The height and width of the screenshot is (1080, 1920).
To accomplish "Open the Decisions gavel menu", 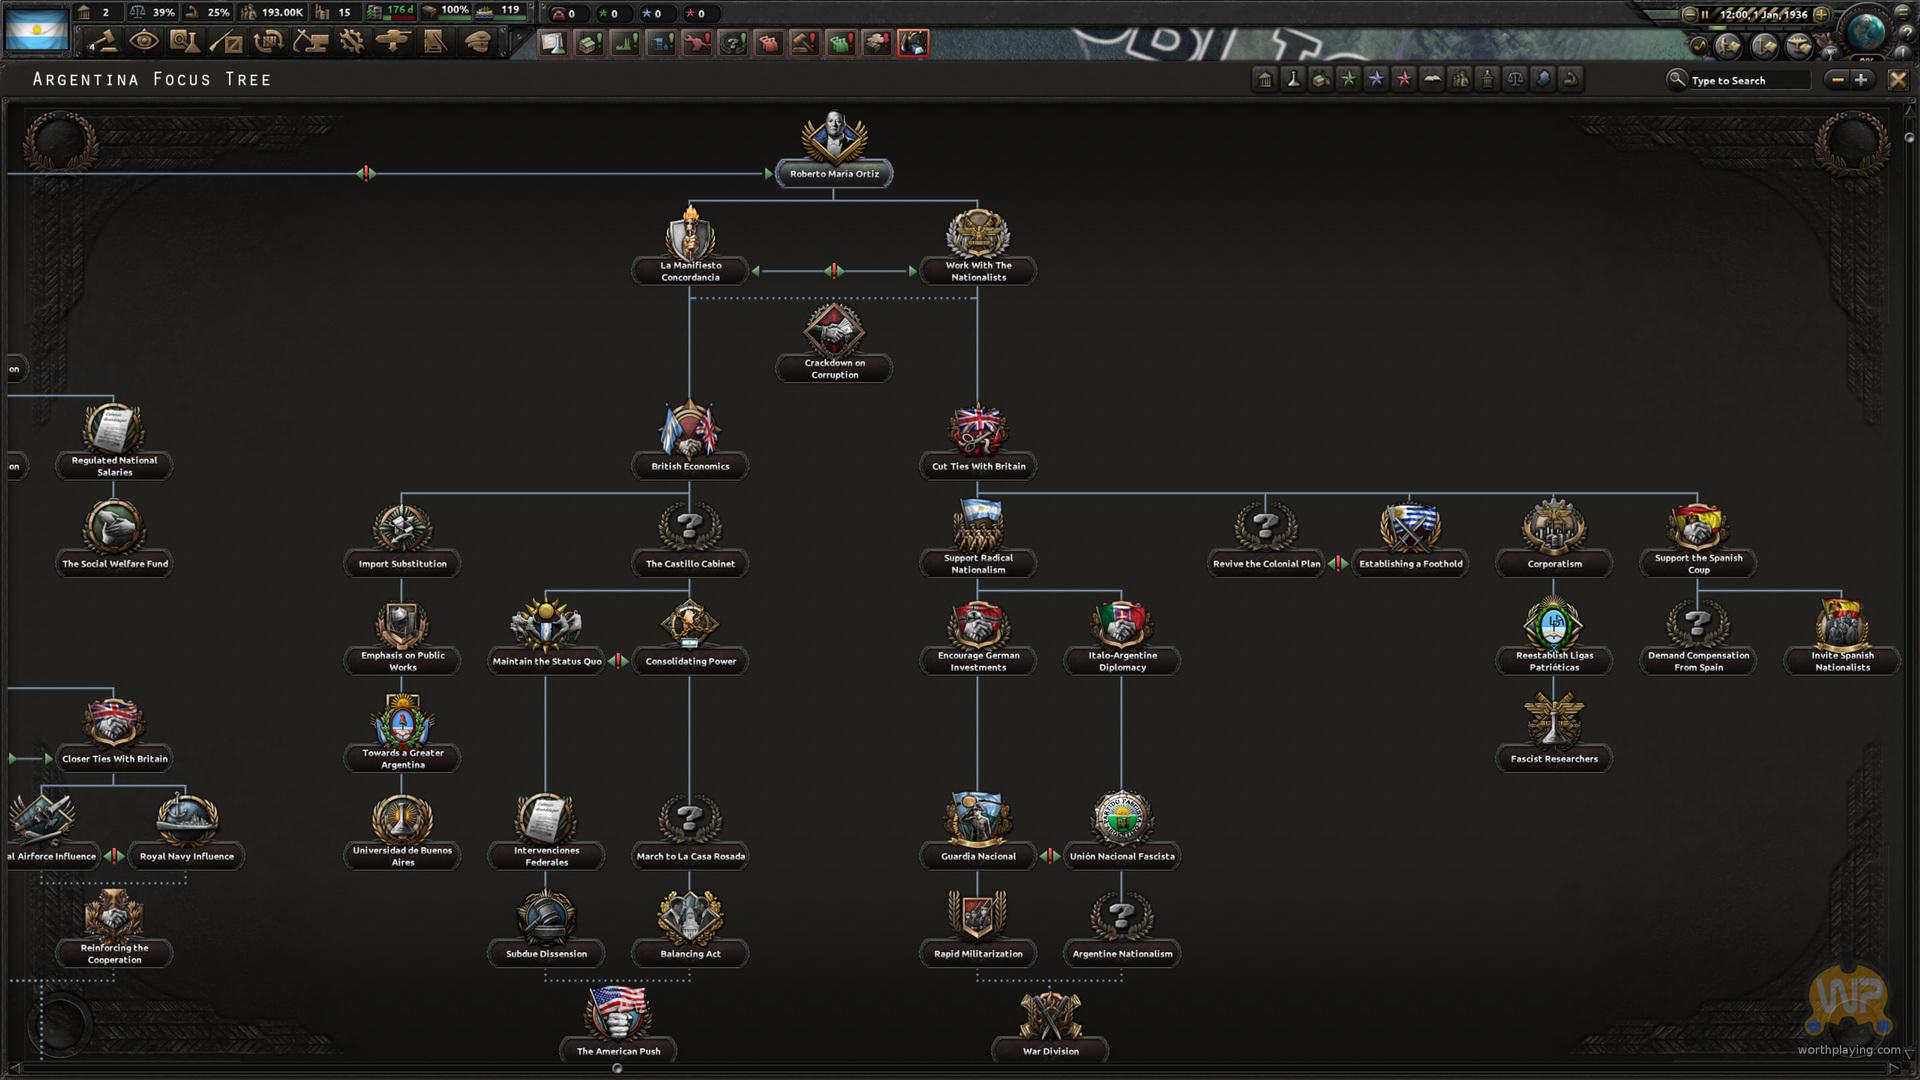I will point(103,42).
